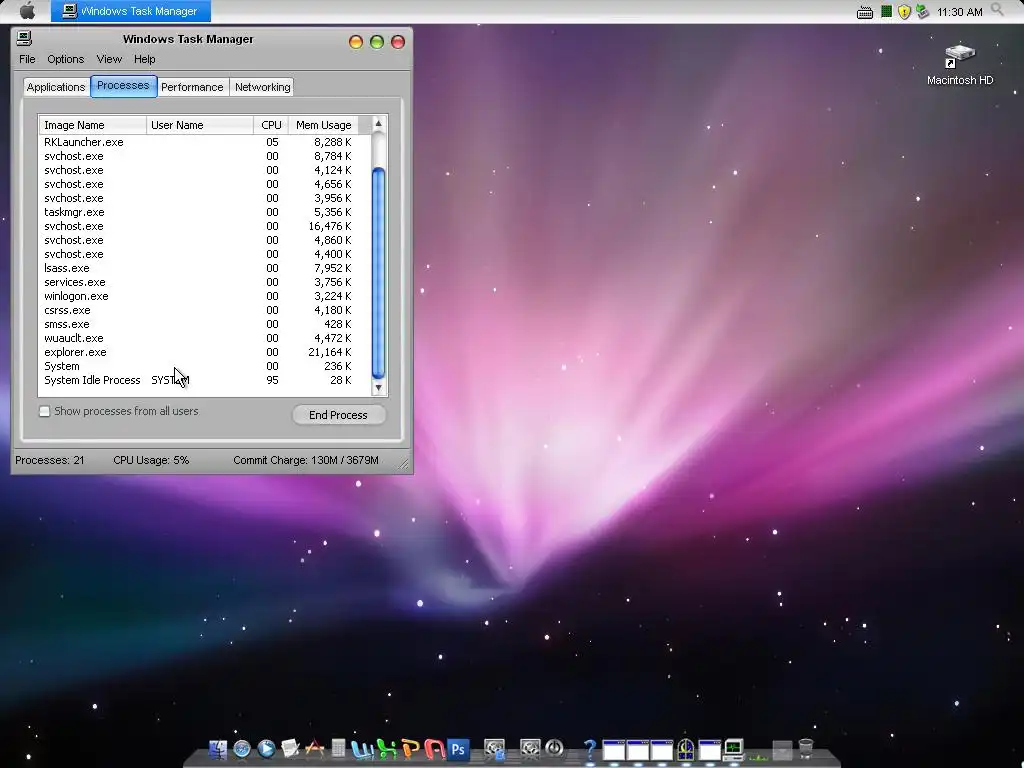Click the 11:30 AM clock
1024x768 pixels.
point(959,12)
